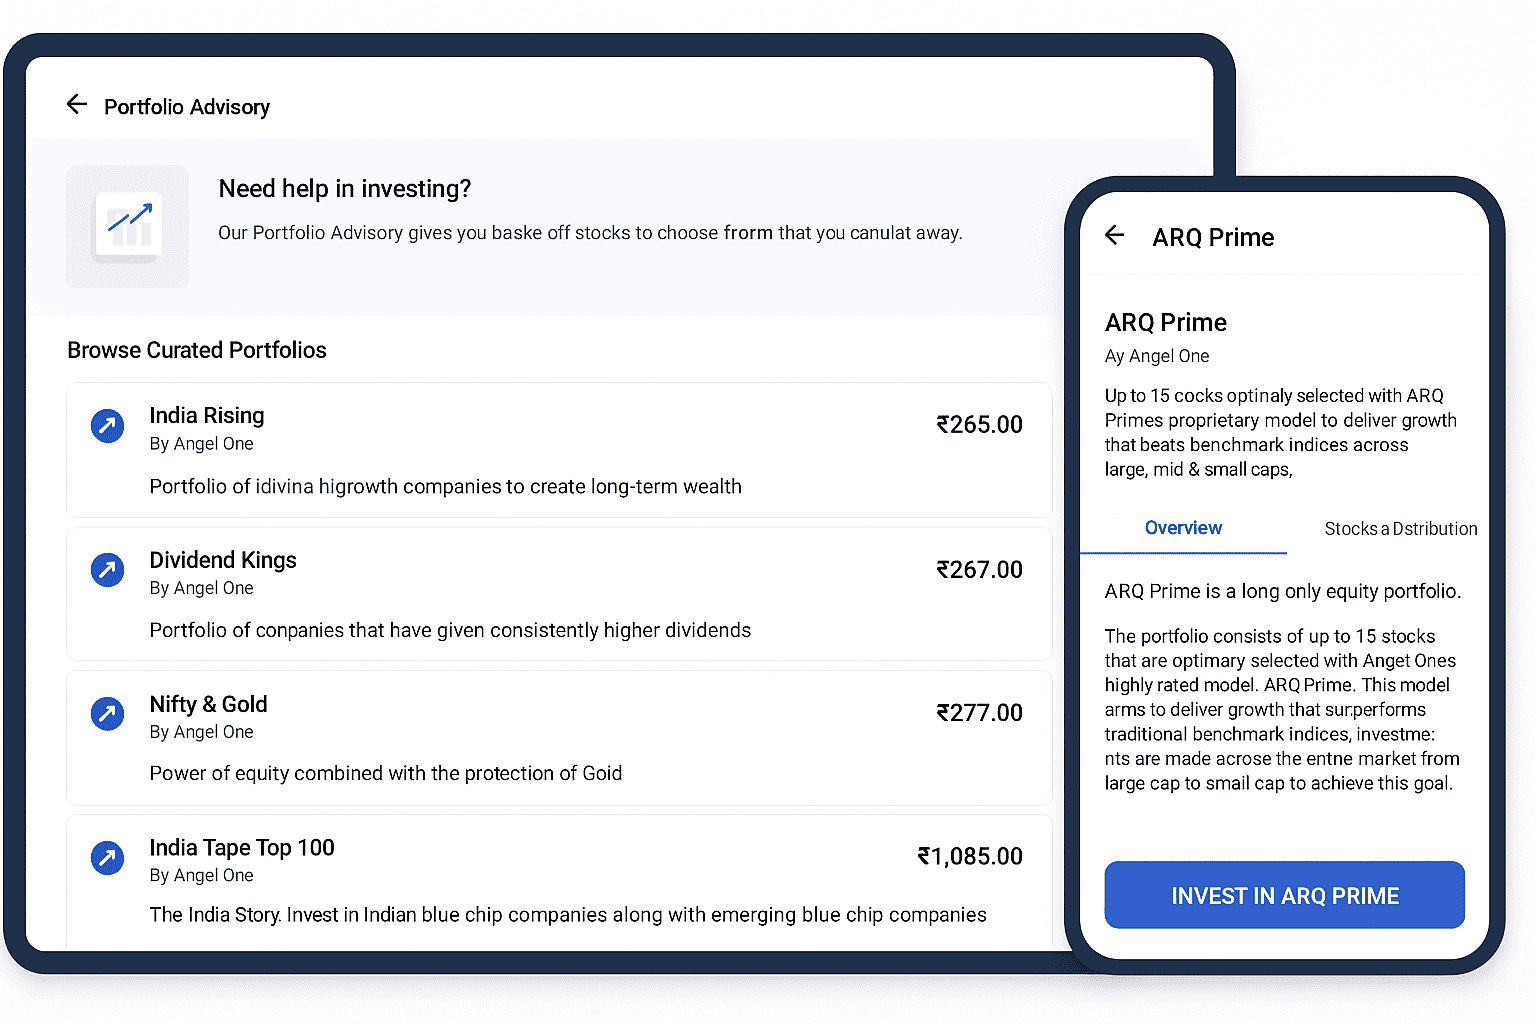Viewport: 1536px width, 1024px height.
Task: Select the ₹277.00 price on Nifty & Gold
Action: (979, 712)
